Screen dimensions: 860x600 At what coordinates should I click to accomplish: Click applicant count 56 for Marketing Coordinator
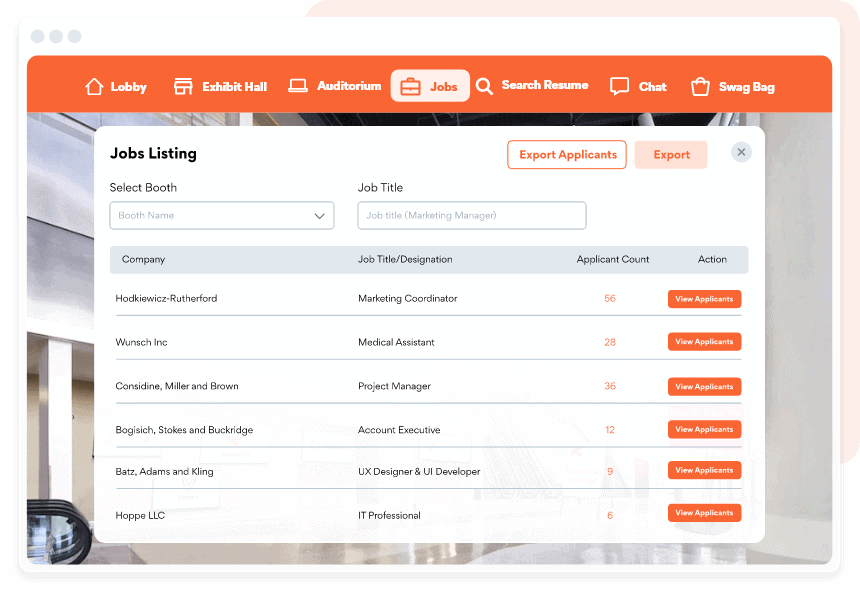pos(610,298)
